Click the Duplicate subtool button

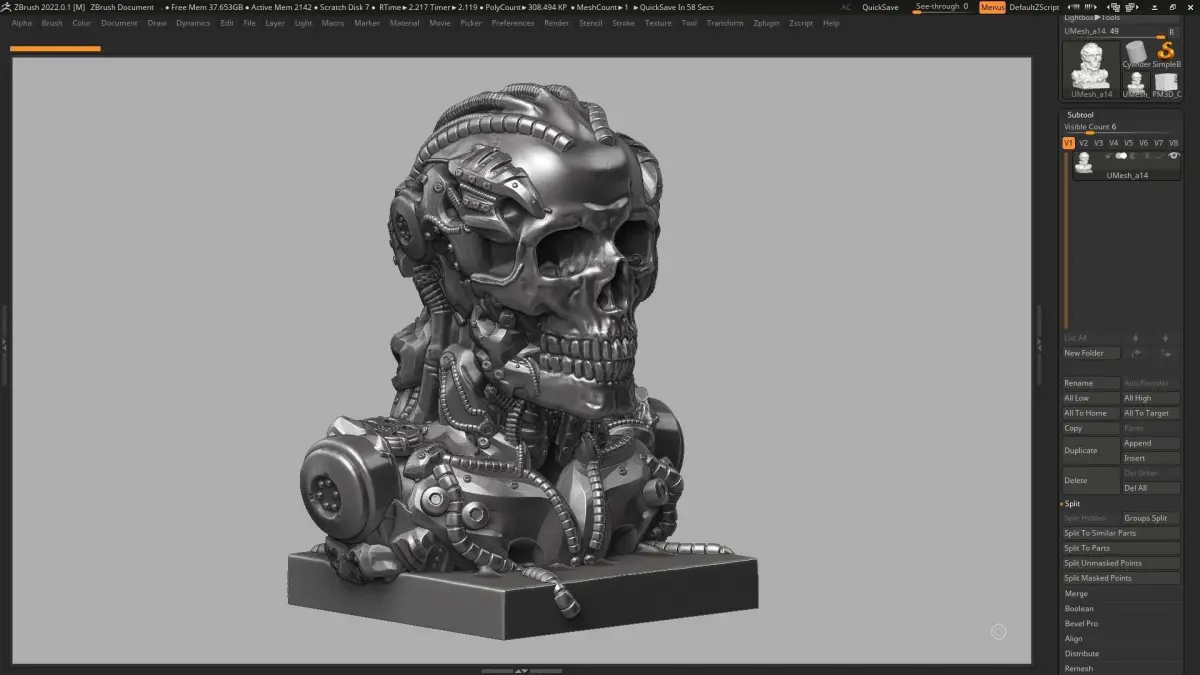tap(1091, 450)
